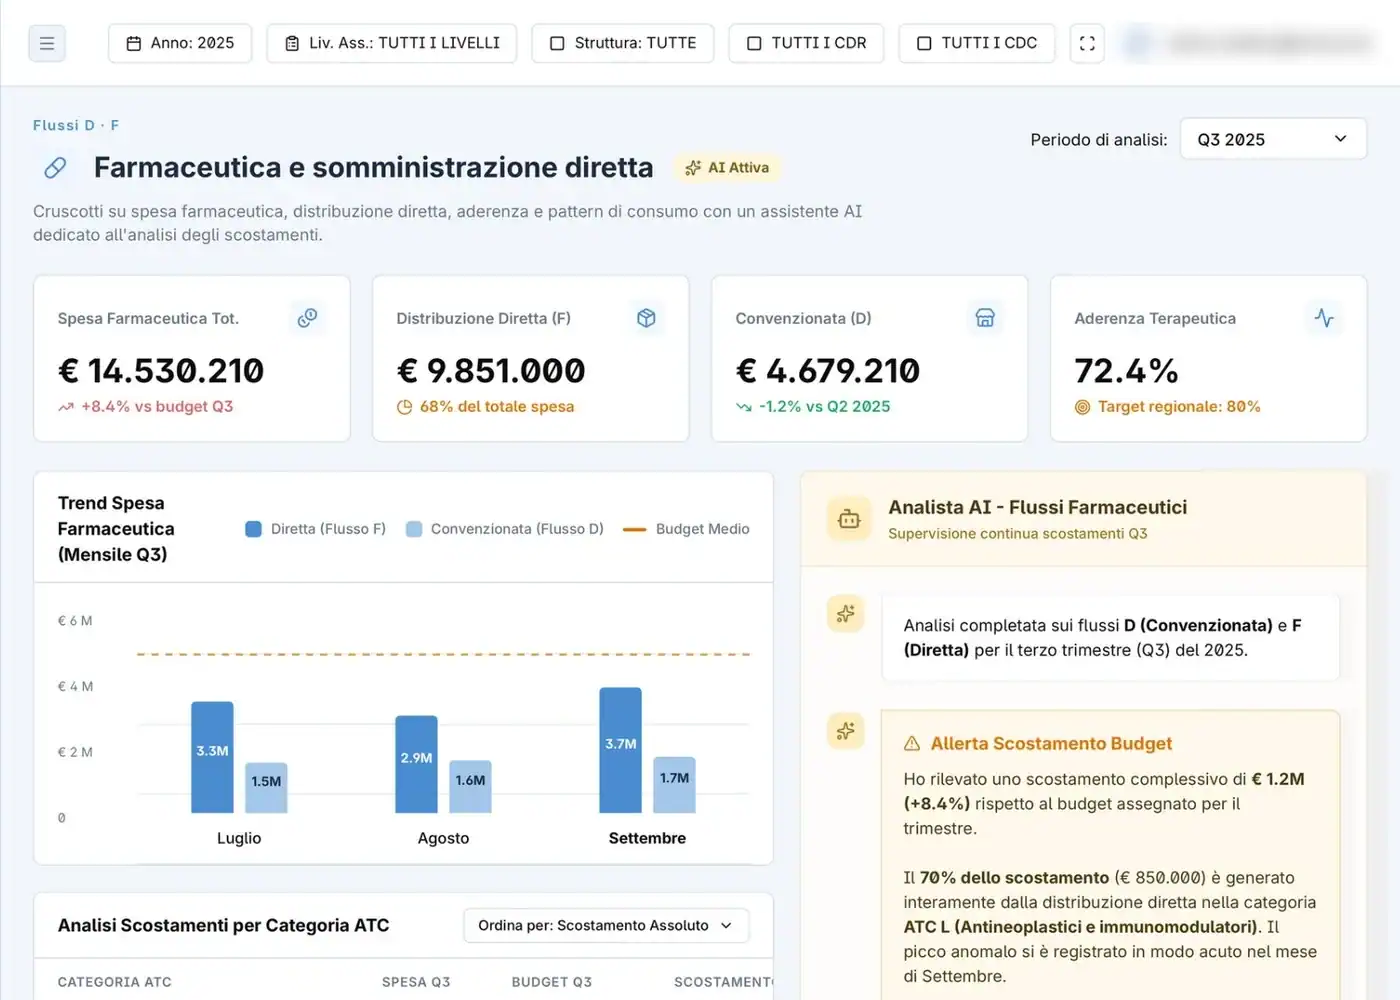Viewport: 1400px width, 1000px height.
Task: Sort by BUDGET Q3 column header
Action: 552,982
